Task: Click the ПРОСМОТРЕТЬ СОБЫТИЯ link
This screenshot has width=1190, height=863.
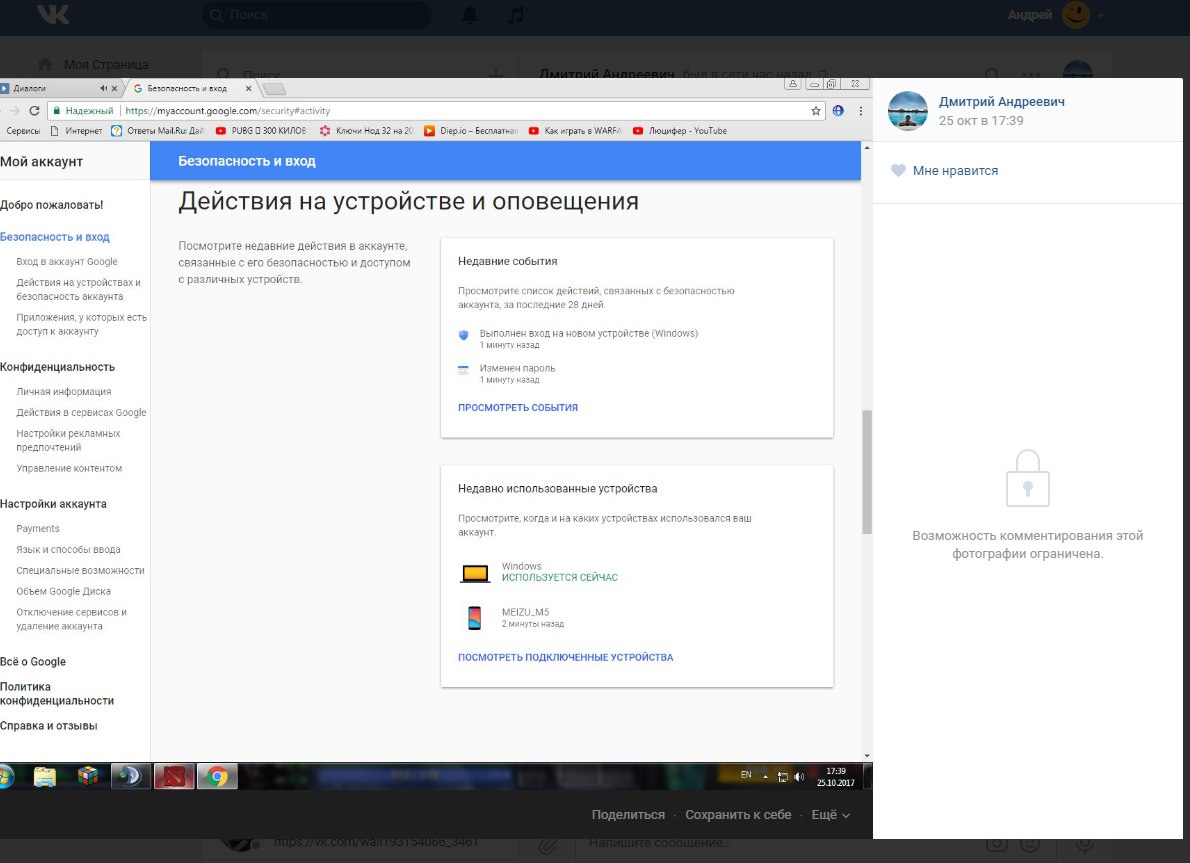Action: point(518,408)
